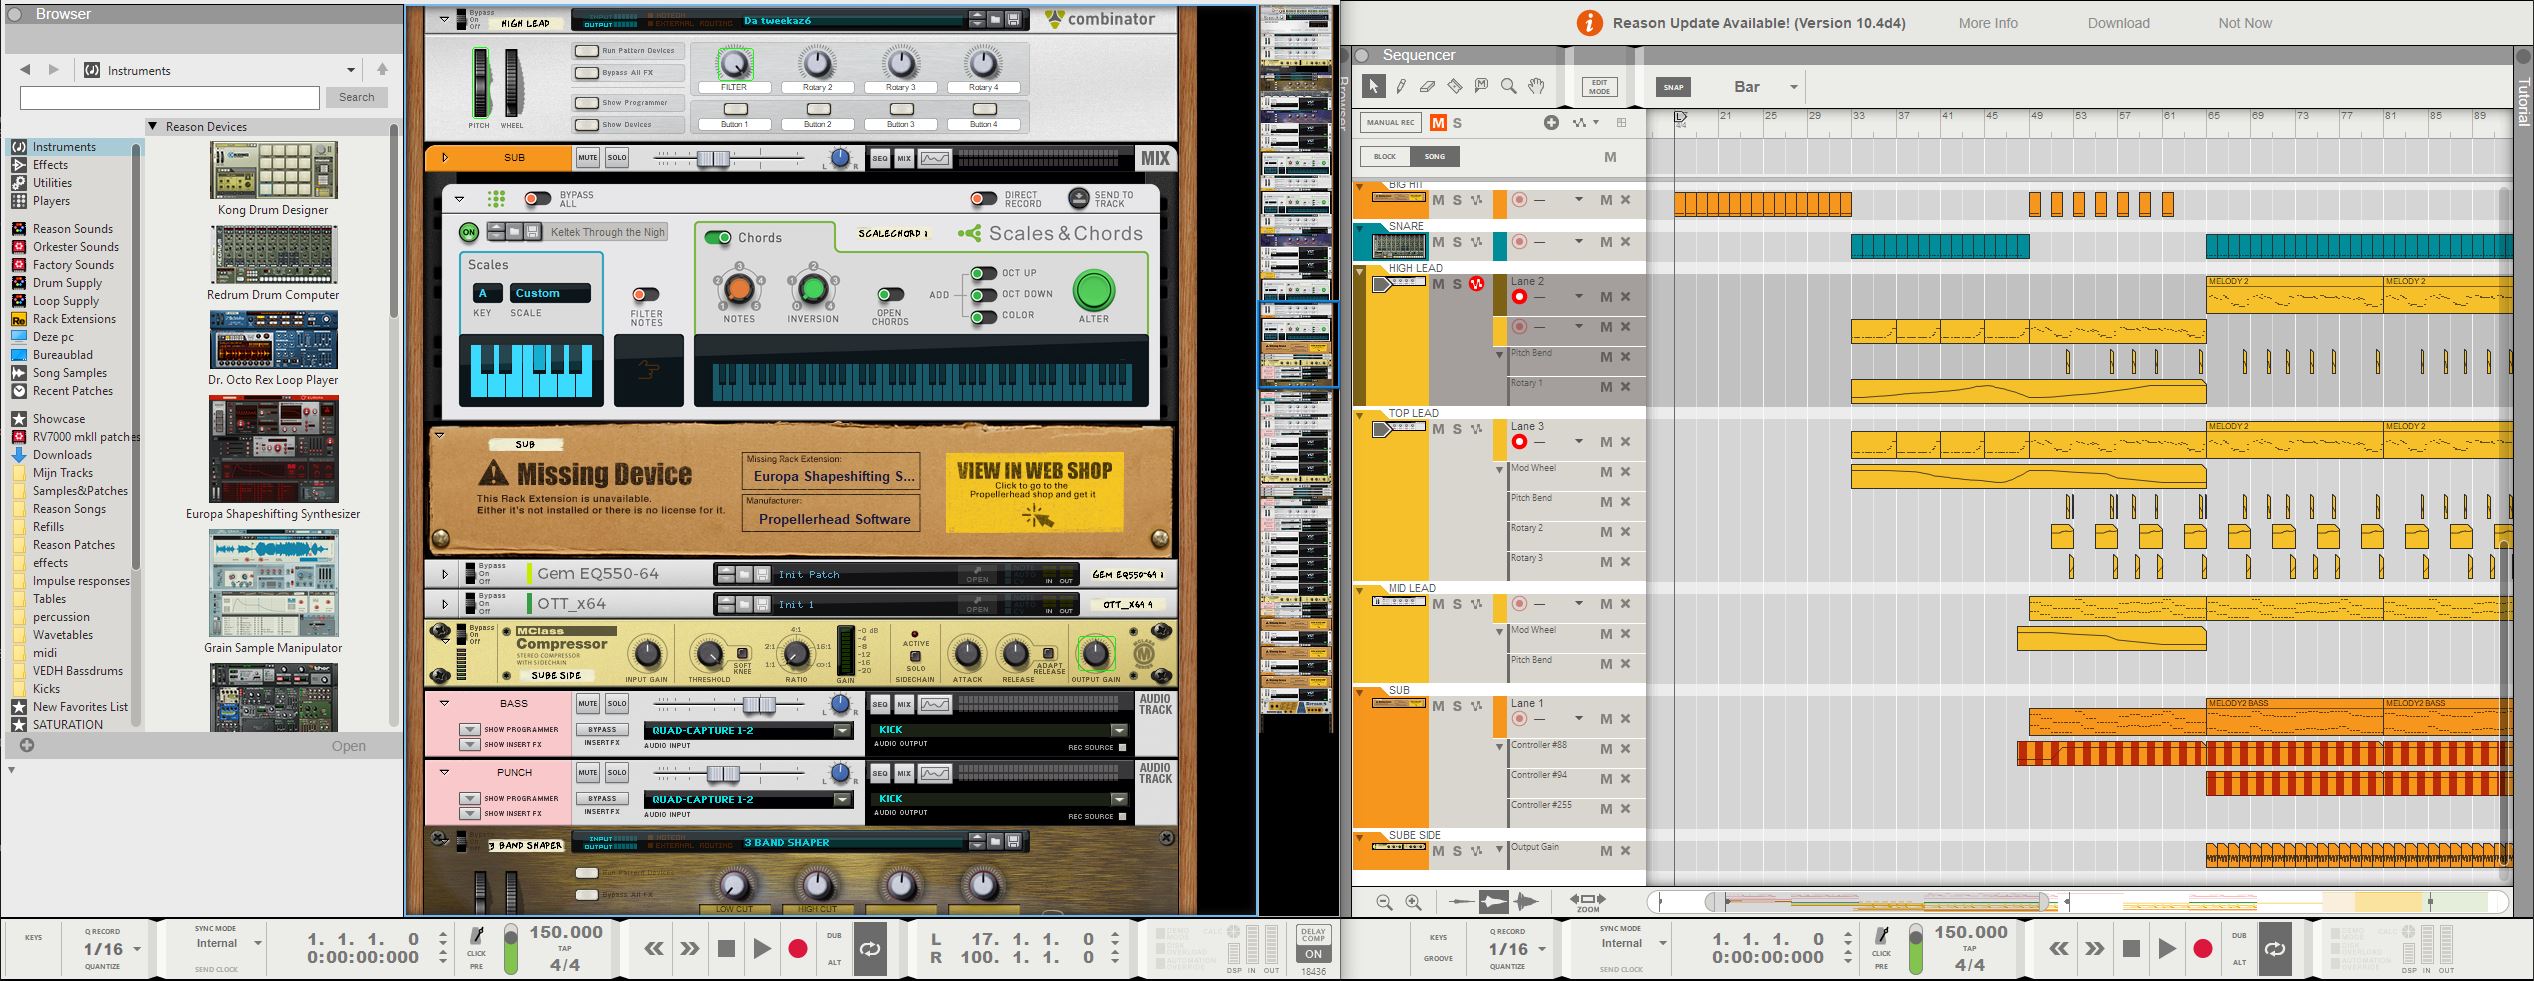Toggle loop in the sequencer window transport
The width and height of the screenshot is (2534, 981).
(2275, 948)
